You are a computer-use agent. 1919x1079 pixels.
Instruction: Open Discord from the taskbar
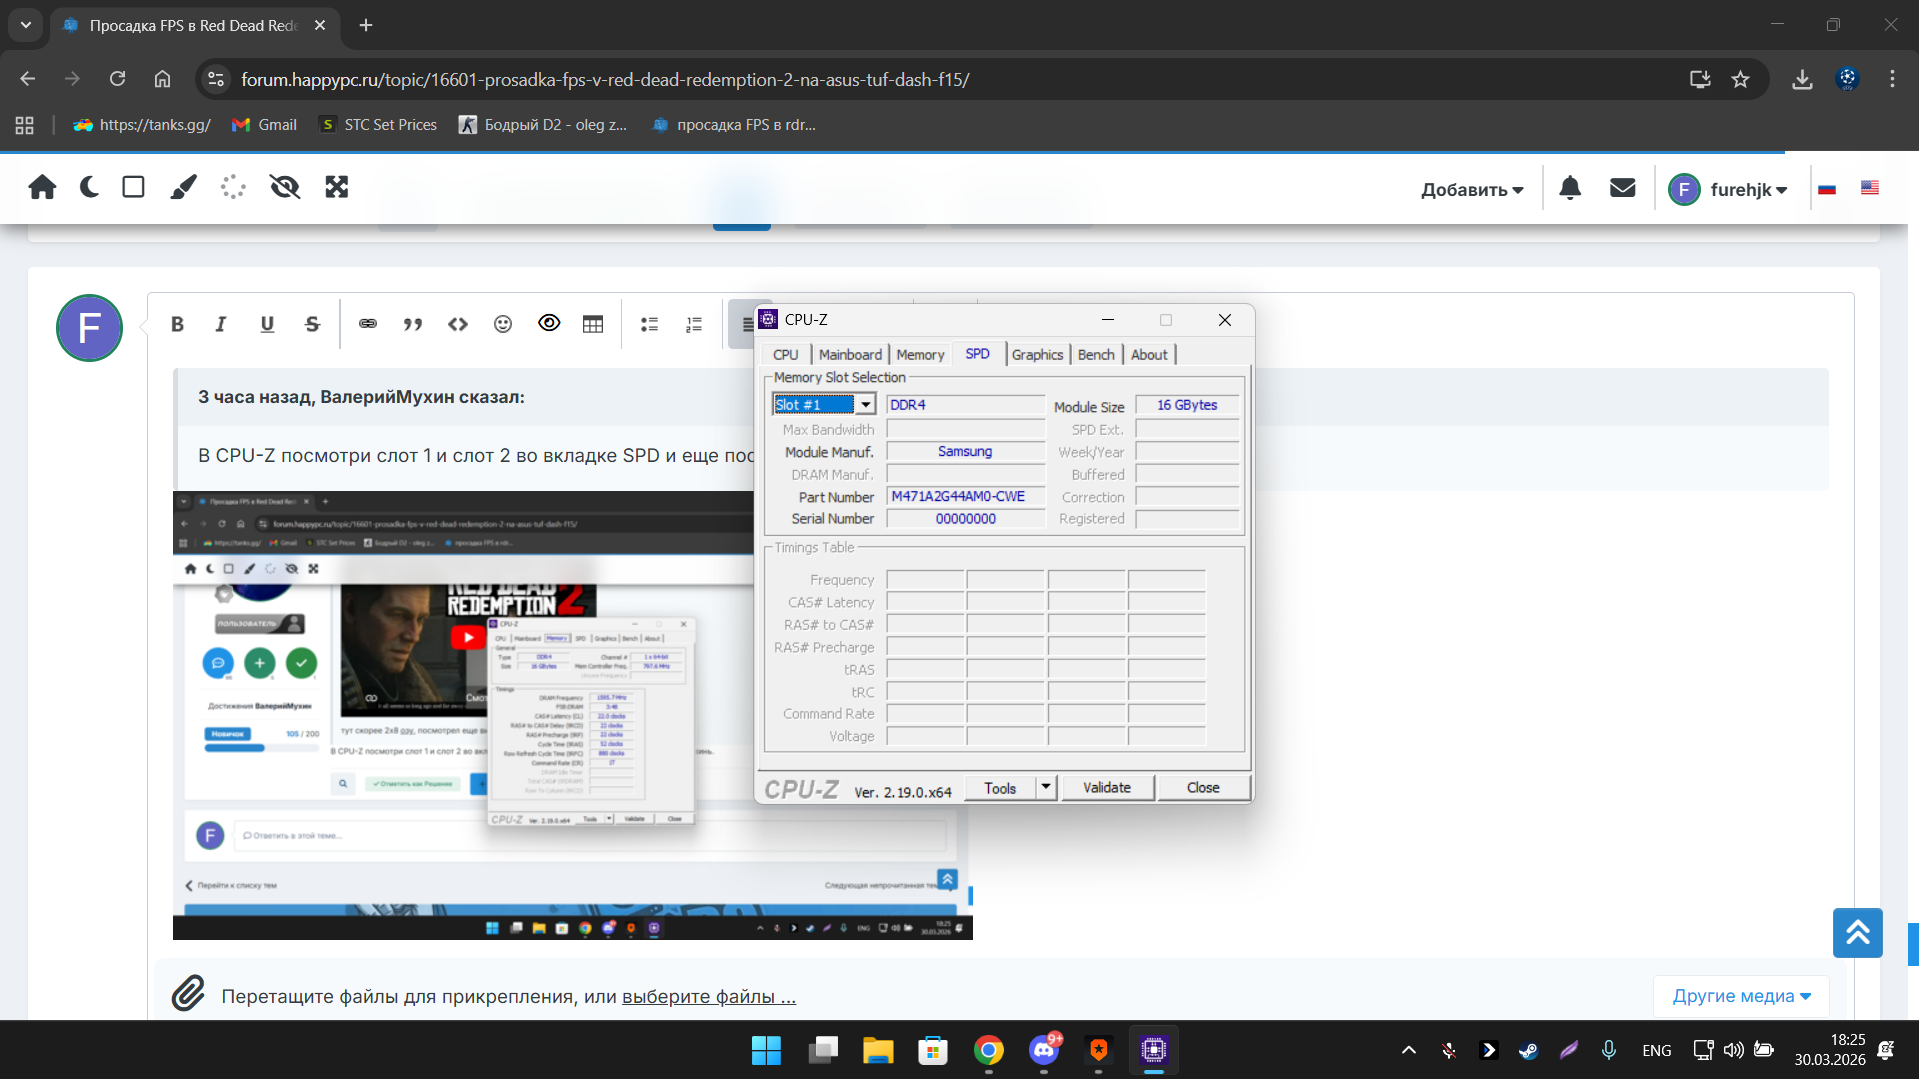tap(1044, 1050)
